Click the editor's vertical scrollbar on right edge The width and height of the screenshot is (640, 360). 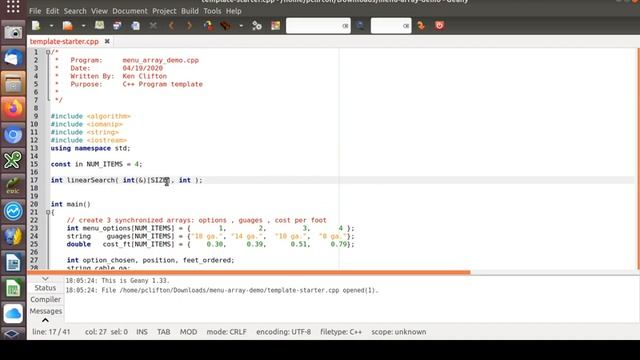click(638, 158)
